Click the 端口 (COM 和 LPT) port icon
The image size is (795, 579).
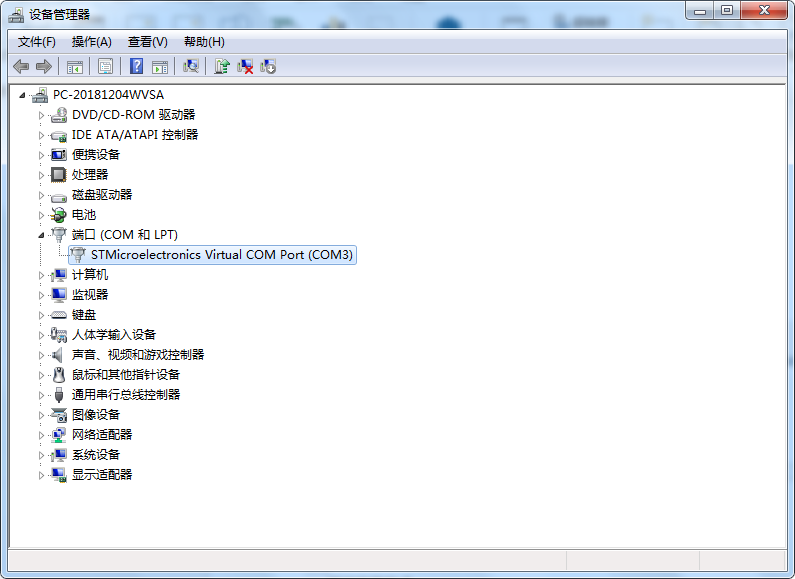coord(59,235)
